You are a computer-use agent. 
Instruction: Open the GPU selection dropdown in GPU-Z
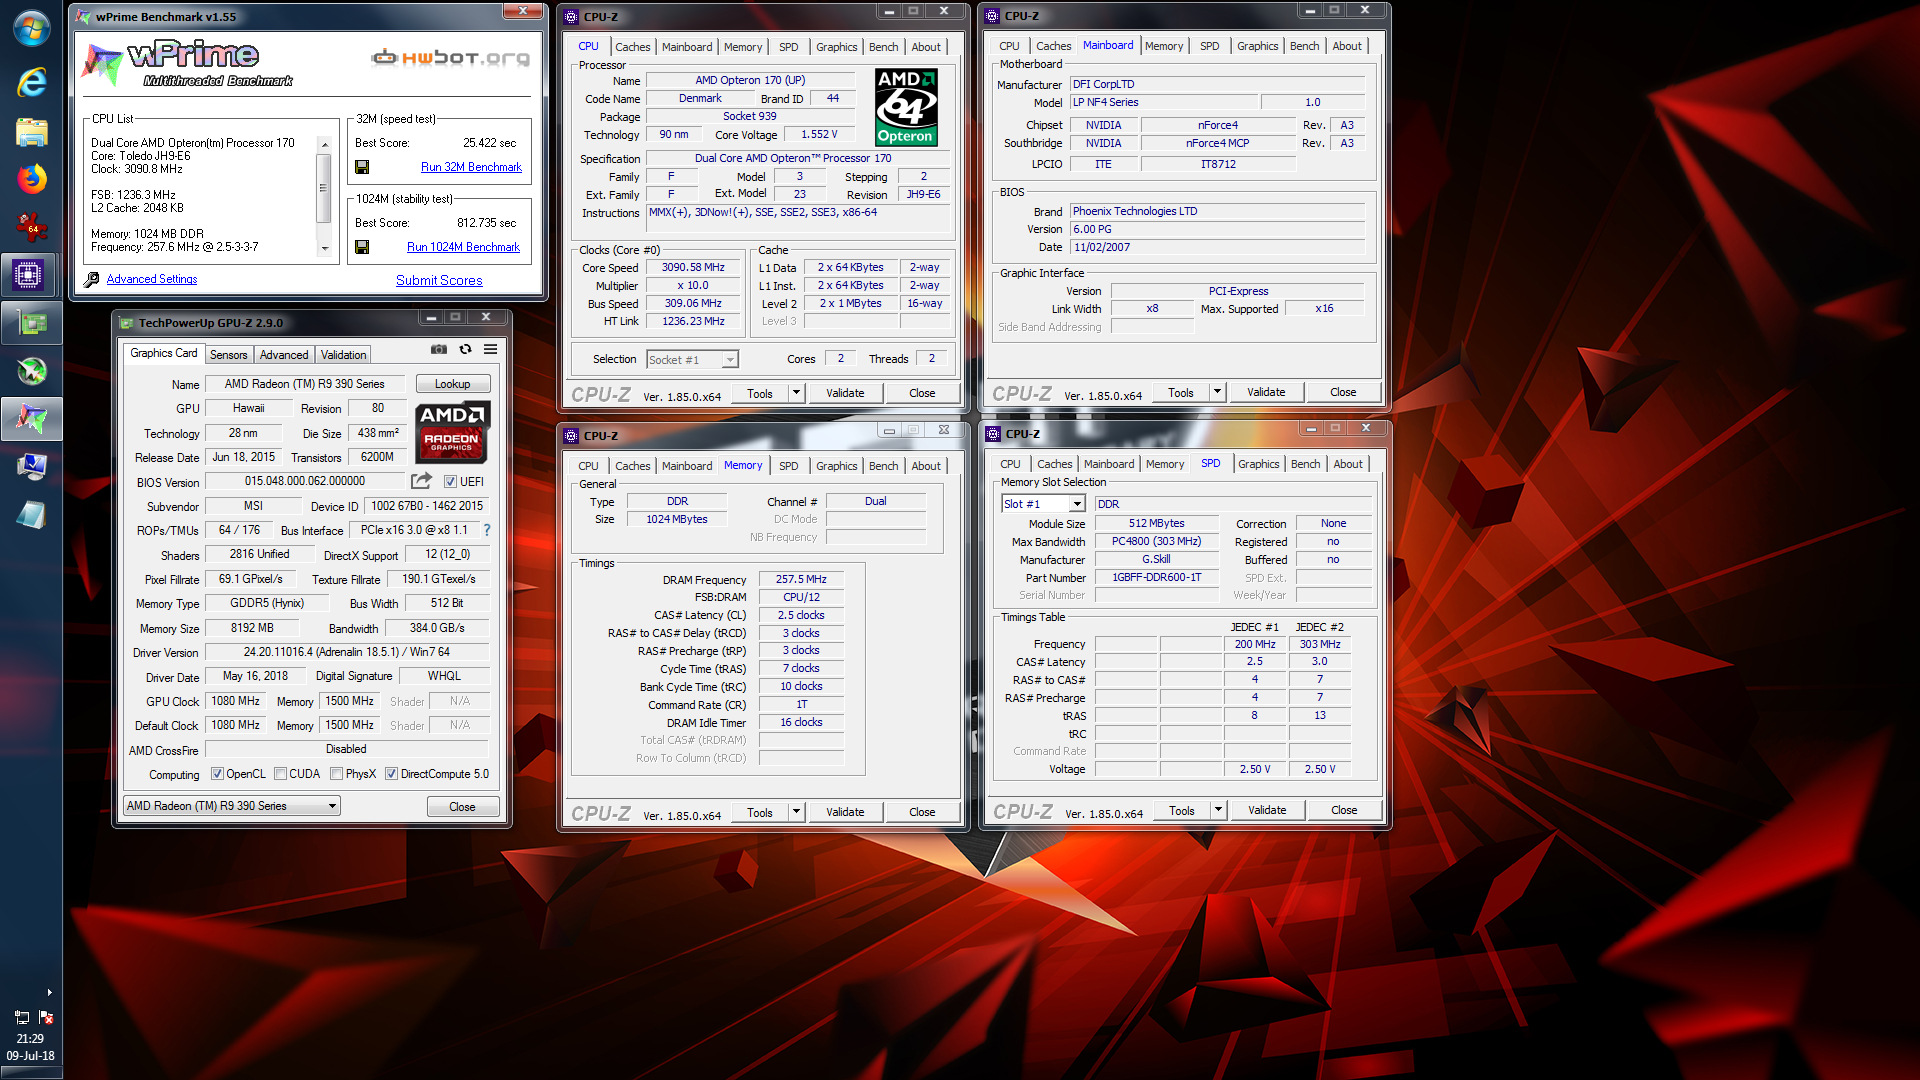232,806
